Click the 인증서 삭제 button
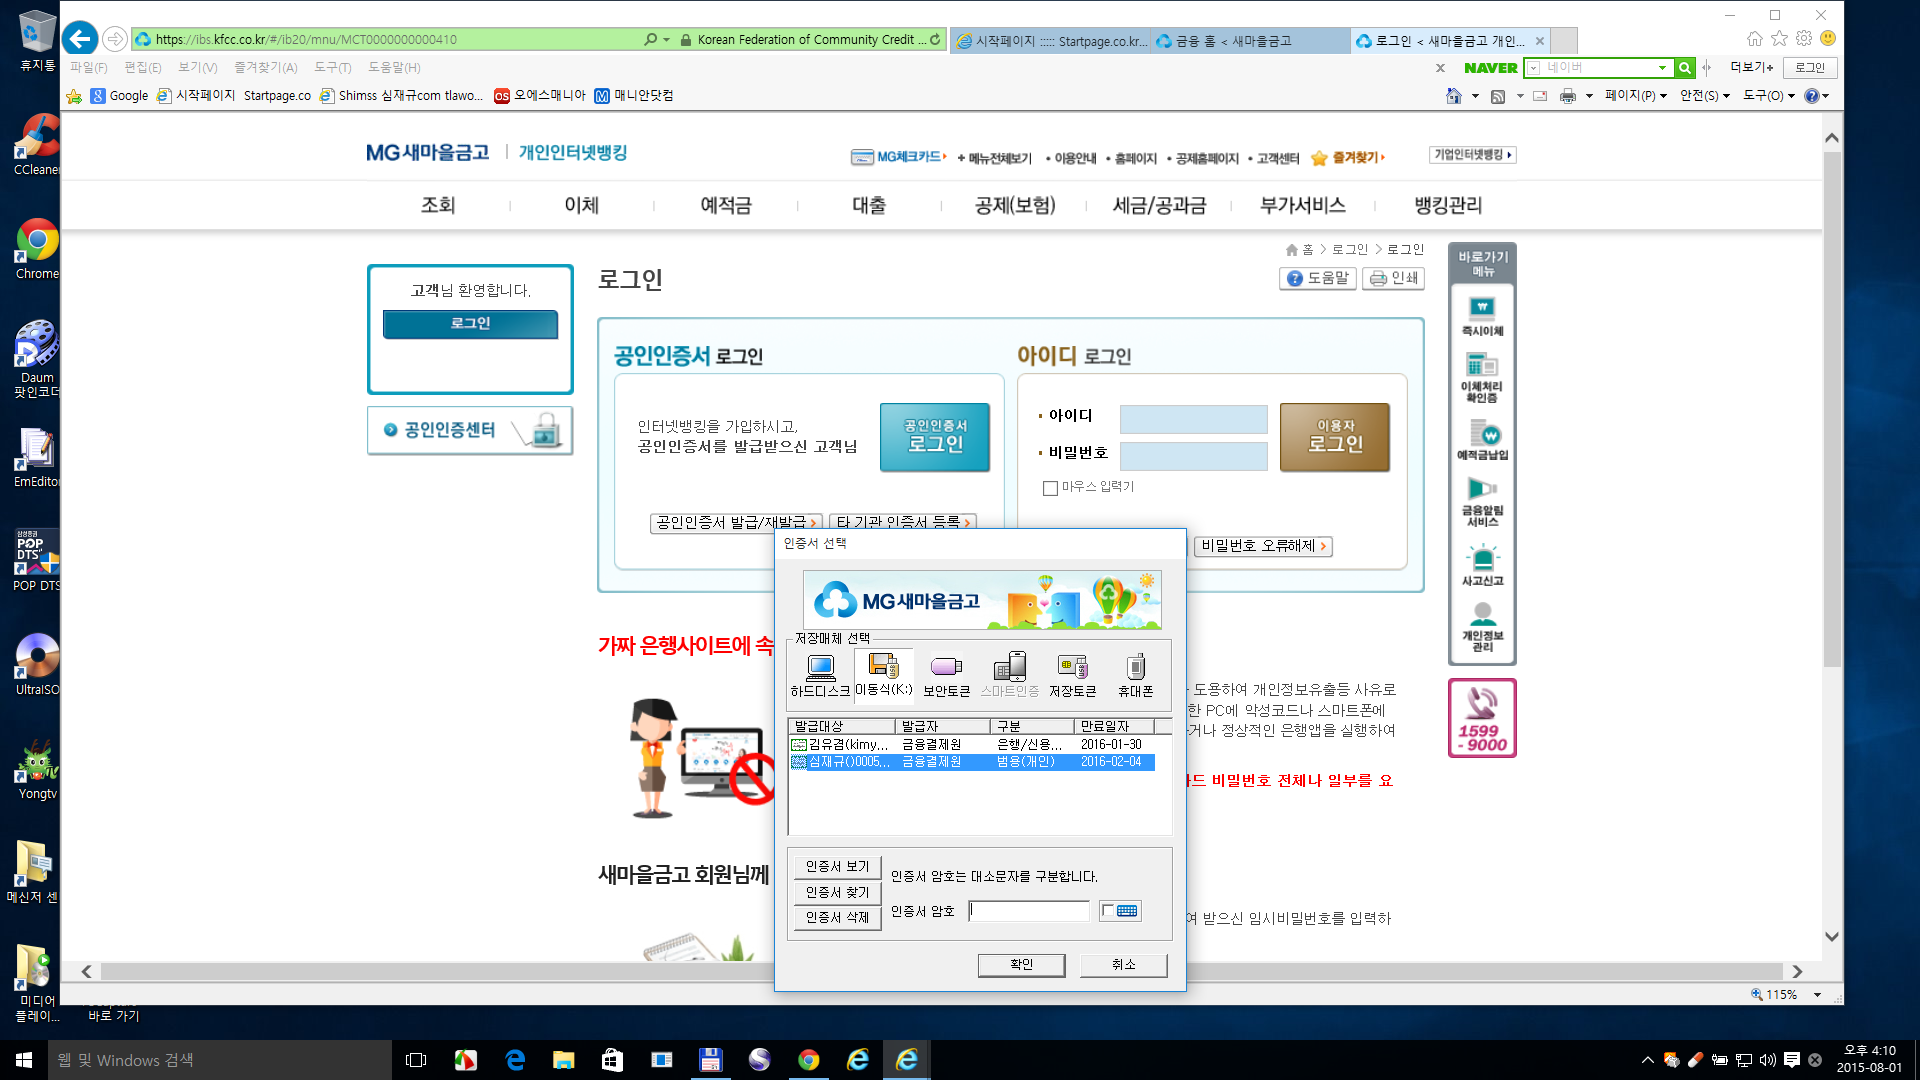Screen dimensions: 1920x1080 837,917
